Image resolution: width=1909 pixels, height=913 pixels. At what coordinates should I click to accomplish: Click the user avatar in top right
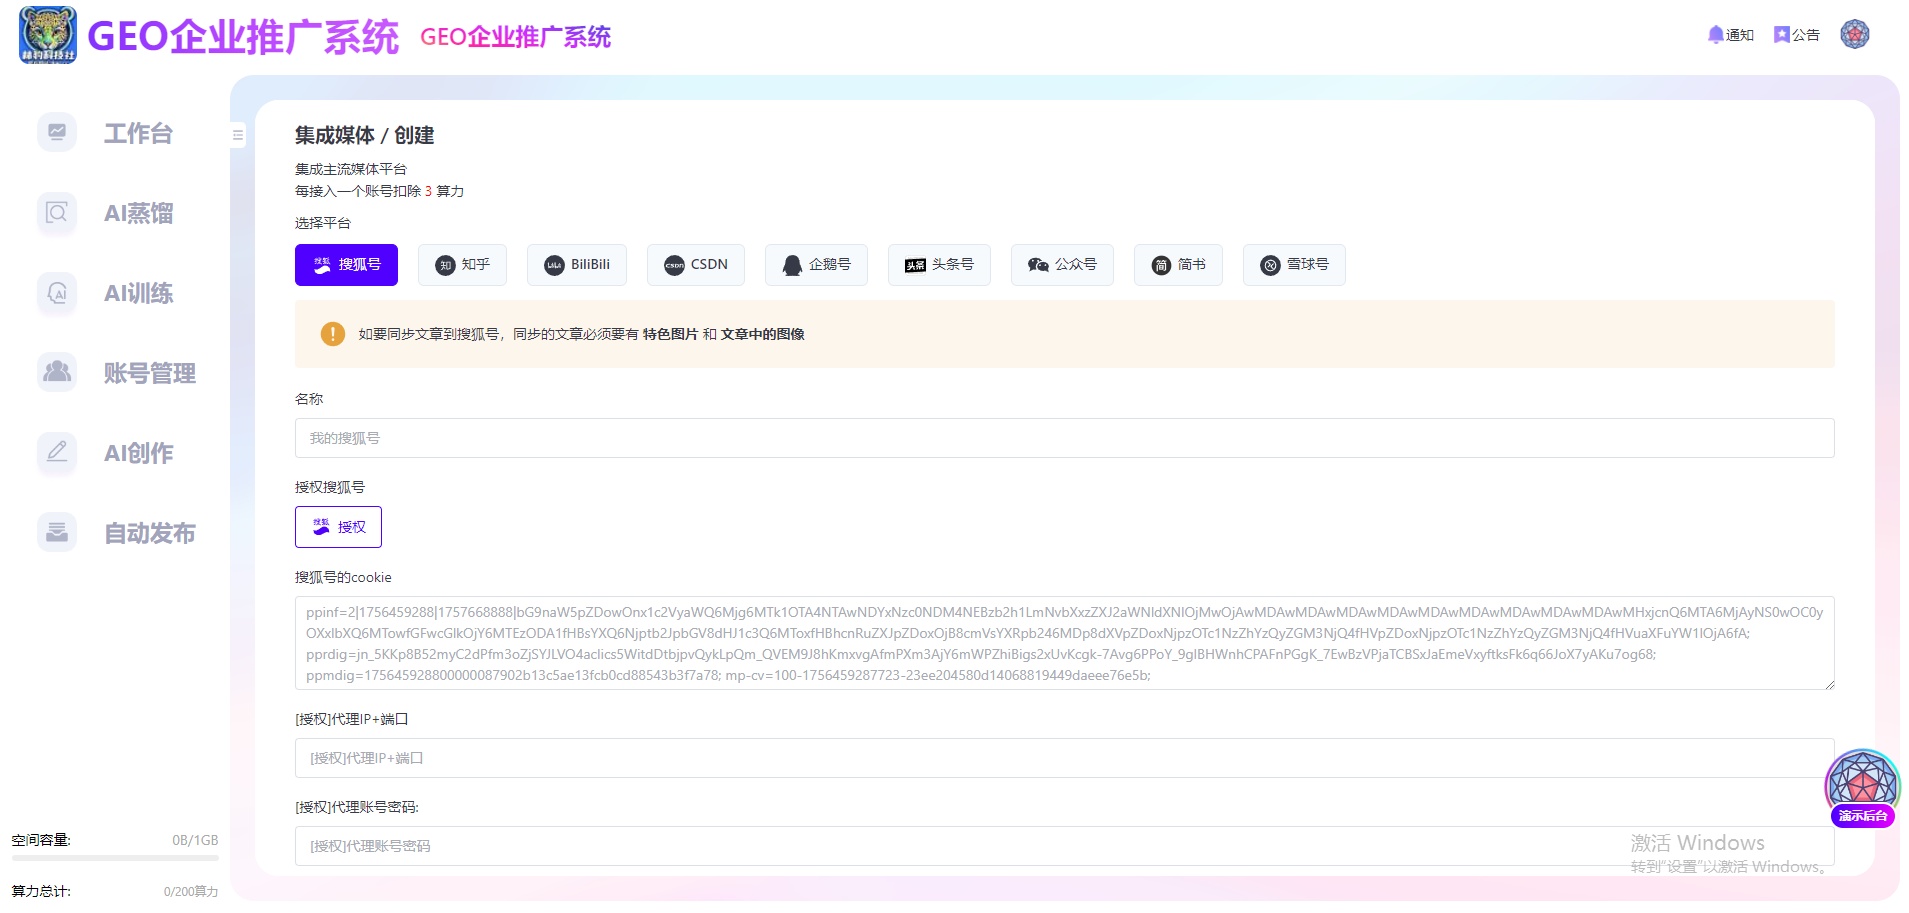1854,34
